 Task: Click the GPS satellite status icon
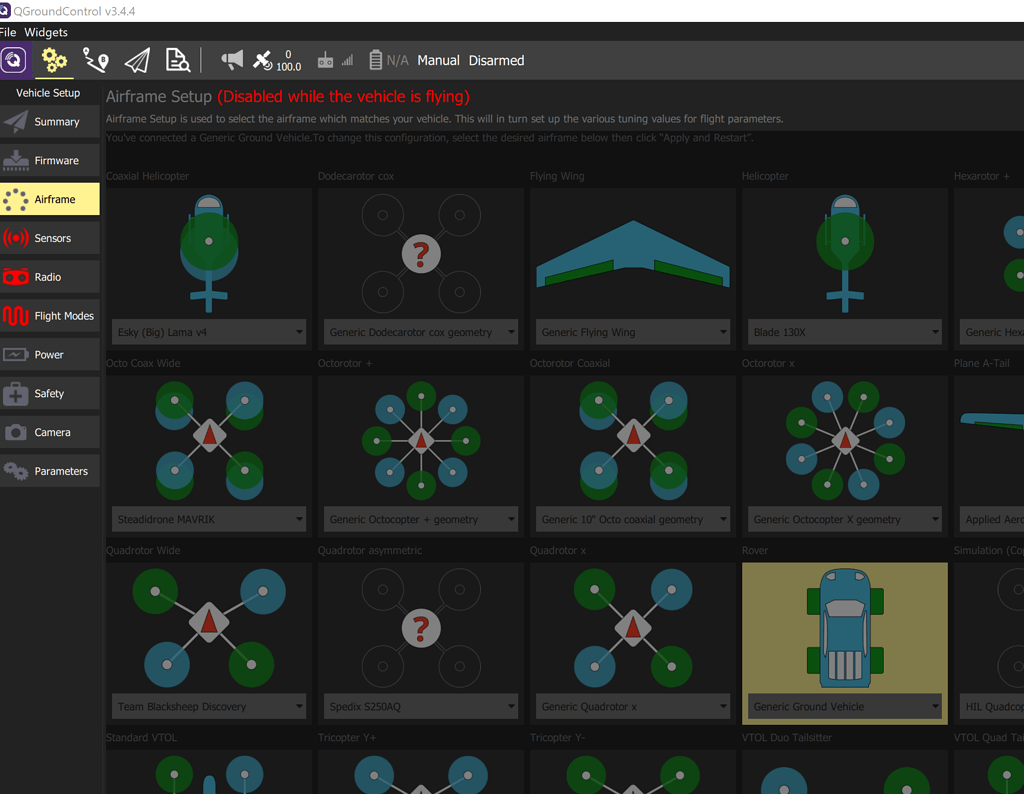(x=264, y=60)
